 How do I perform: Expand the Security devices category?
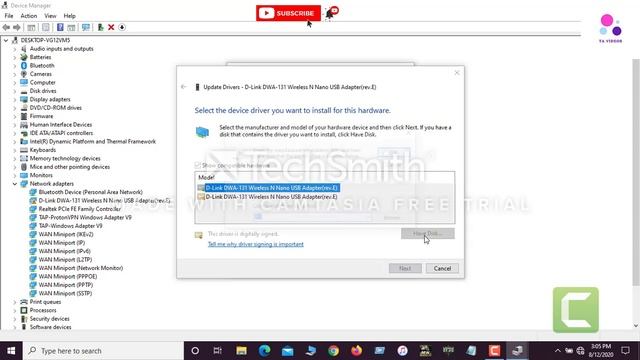[15, 319]
